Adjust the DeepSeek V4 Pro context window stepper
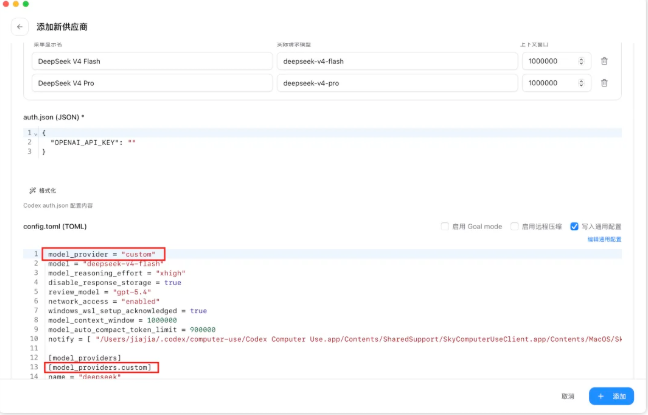 click(581, 83)
